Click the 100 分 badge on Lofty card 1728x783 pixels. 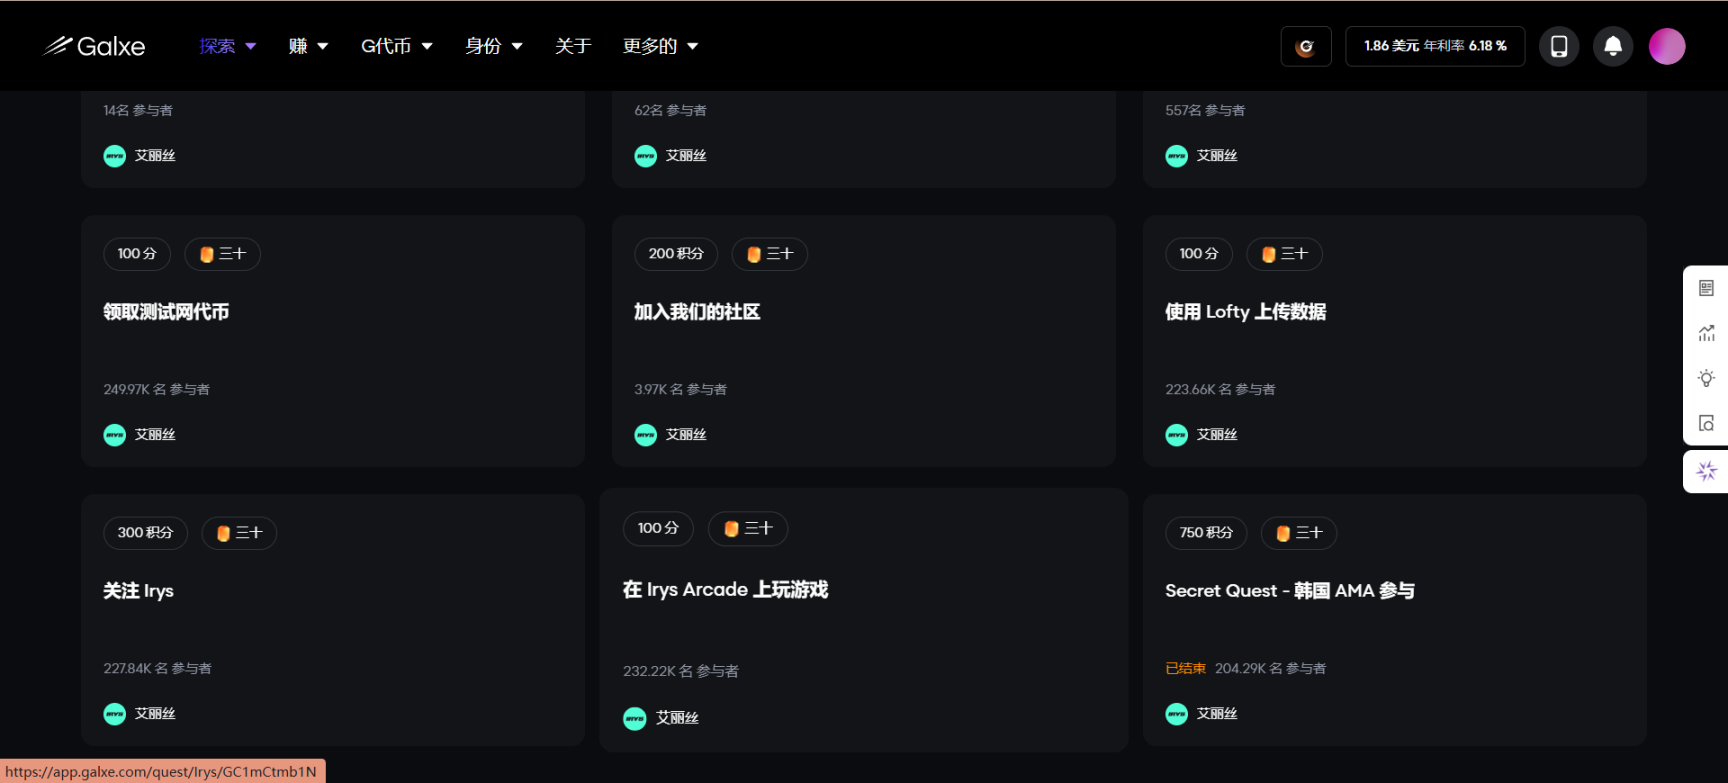pos(1199,254)
